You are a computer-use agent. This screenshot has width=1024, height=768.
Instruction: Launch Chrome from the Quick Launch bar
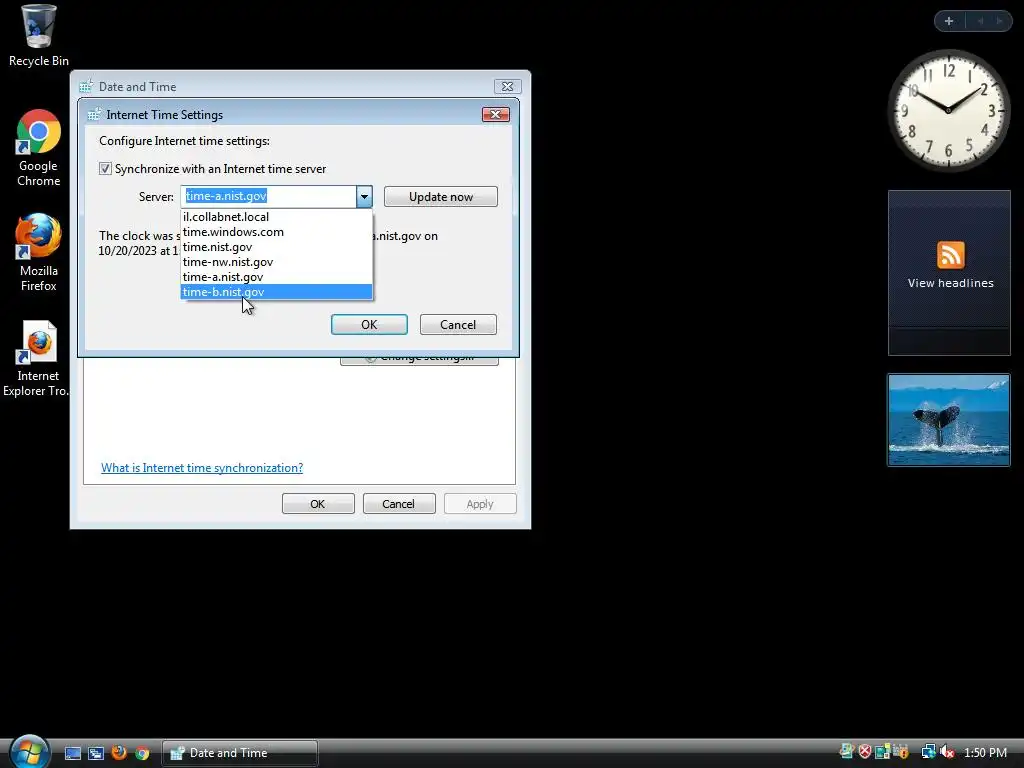(142, 753)
